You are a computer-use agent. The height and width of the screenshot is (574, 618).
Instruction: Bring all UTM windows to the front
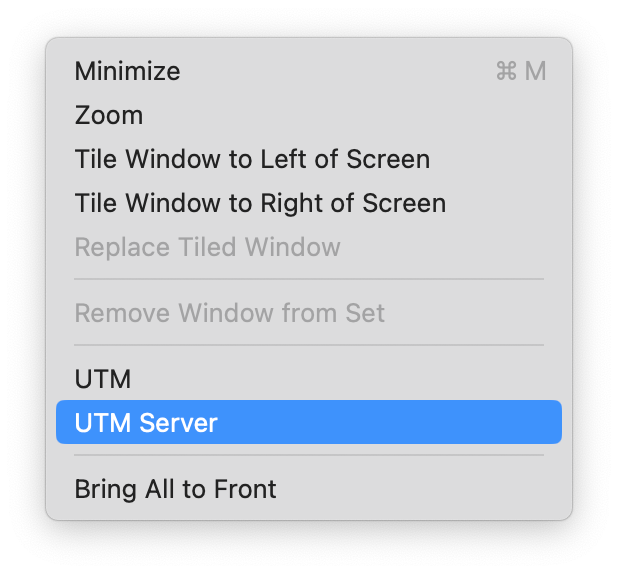click(x=175, y=489)
